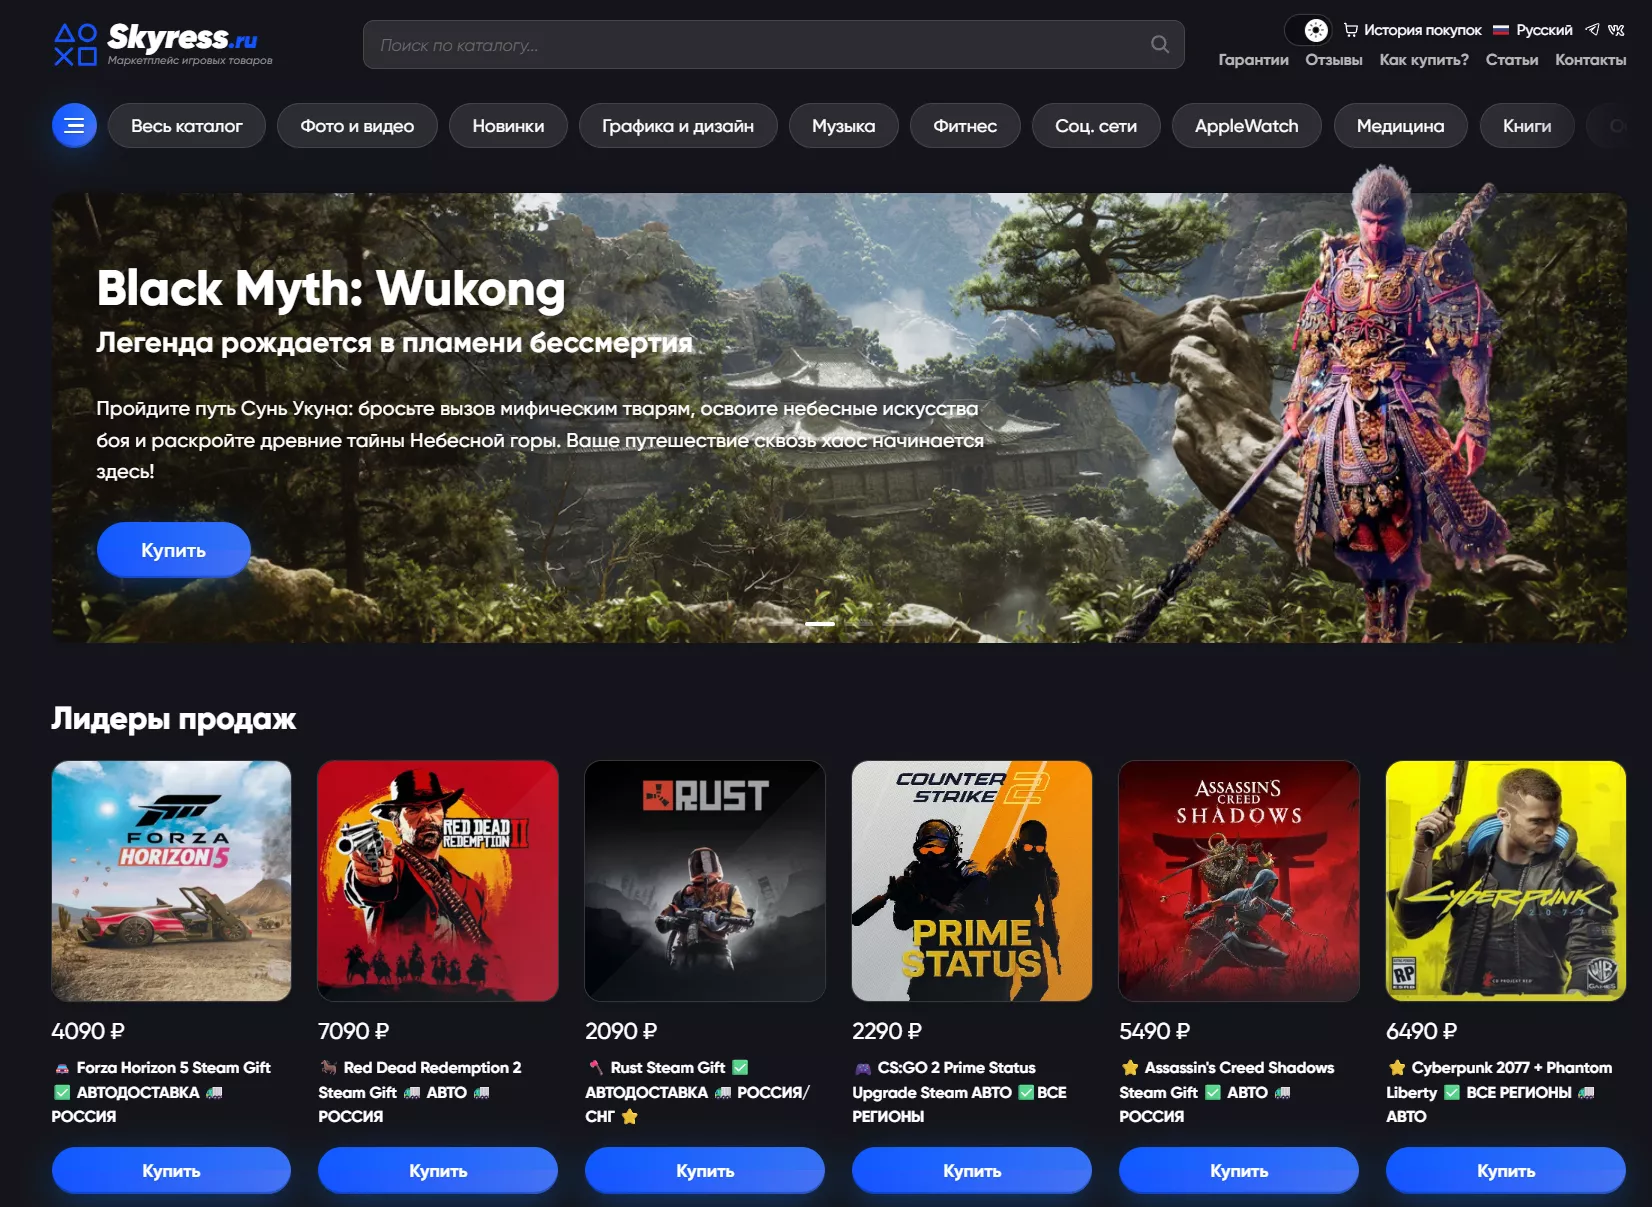Open the Rust Steam Gift title link

[x=698, y=1092]
